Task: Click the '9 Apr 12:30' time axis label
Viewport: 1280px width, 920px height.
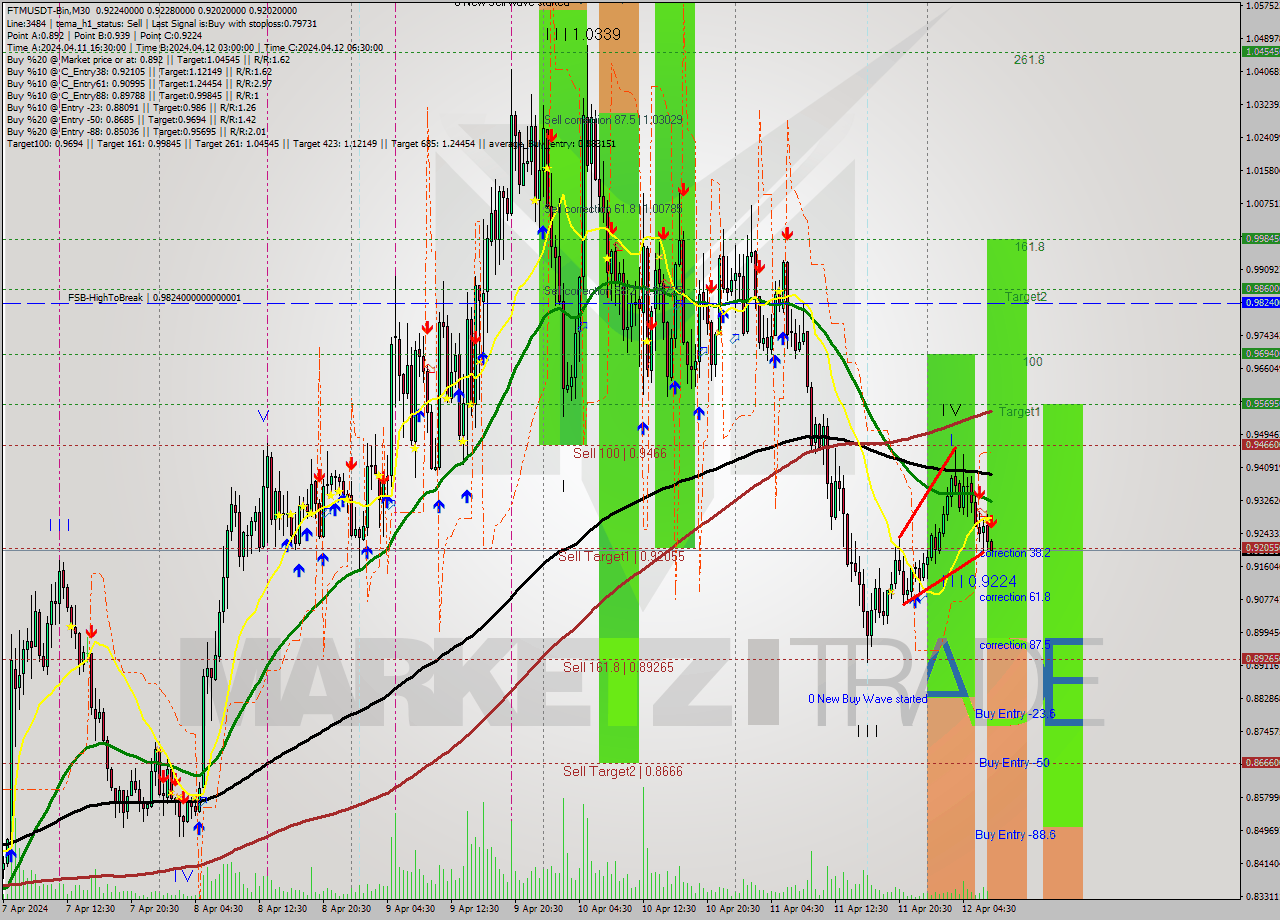Action: 475,909
